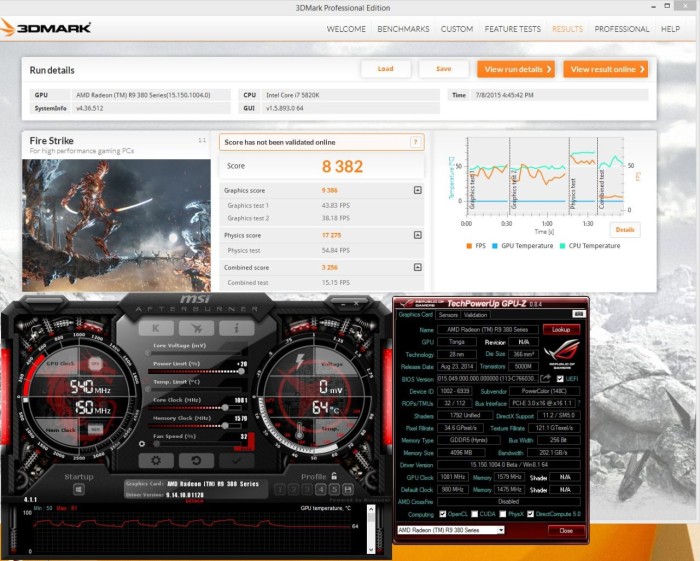Click the Afterburner airplane OC scanner icon

pos(196,328)
